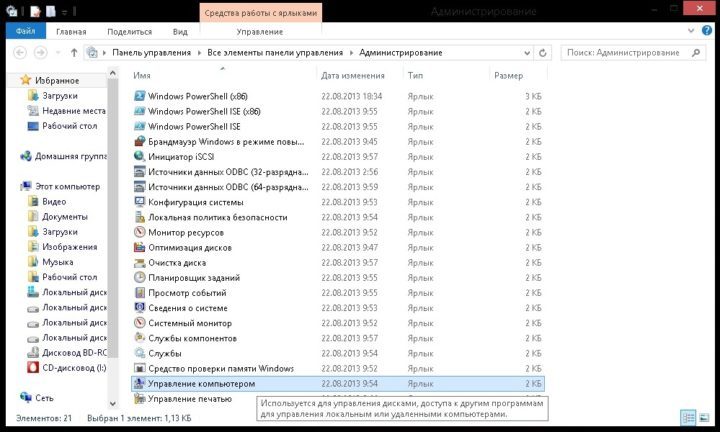The image size is (720, 432).
Task: Click Все элементы панели управления breadcrumb
Action: pyautogui.click(x=275, y=53)
